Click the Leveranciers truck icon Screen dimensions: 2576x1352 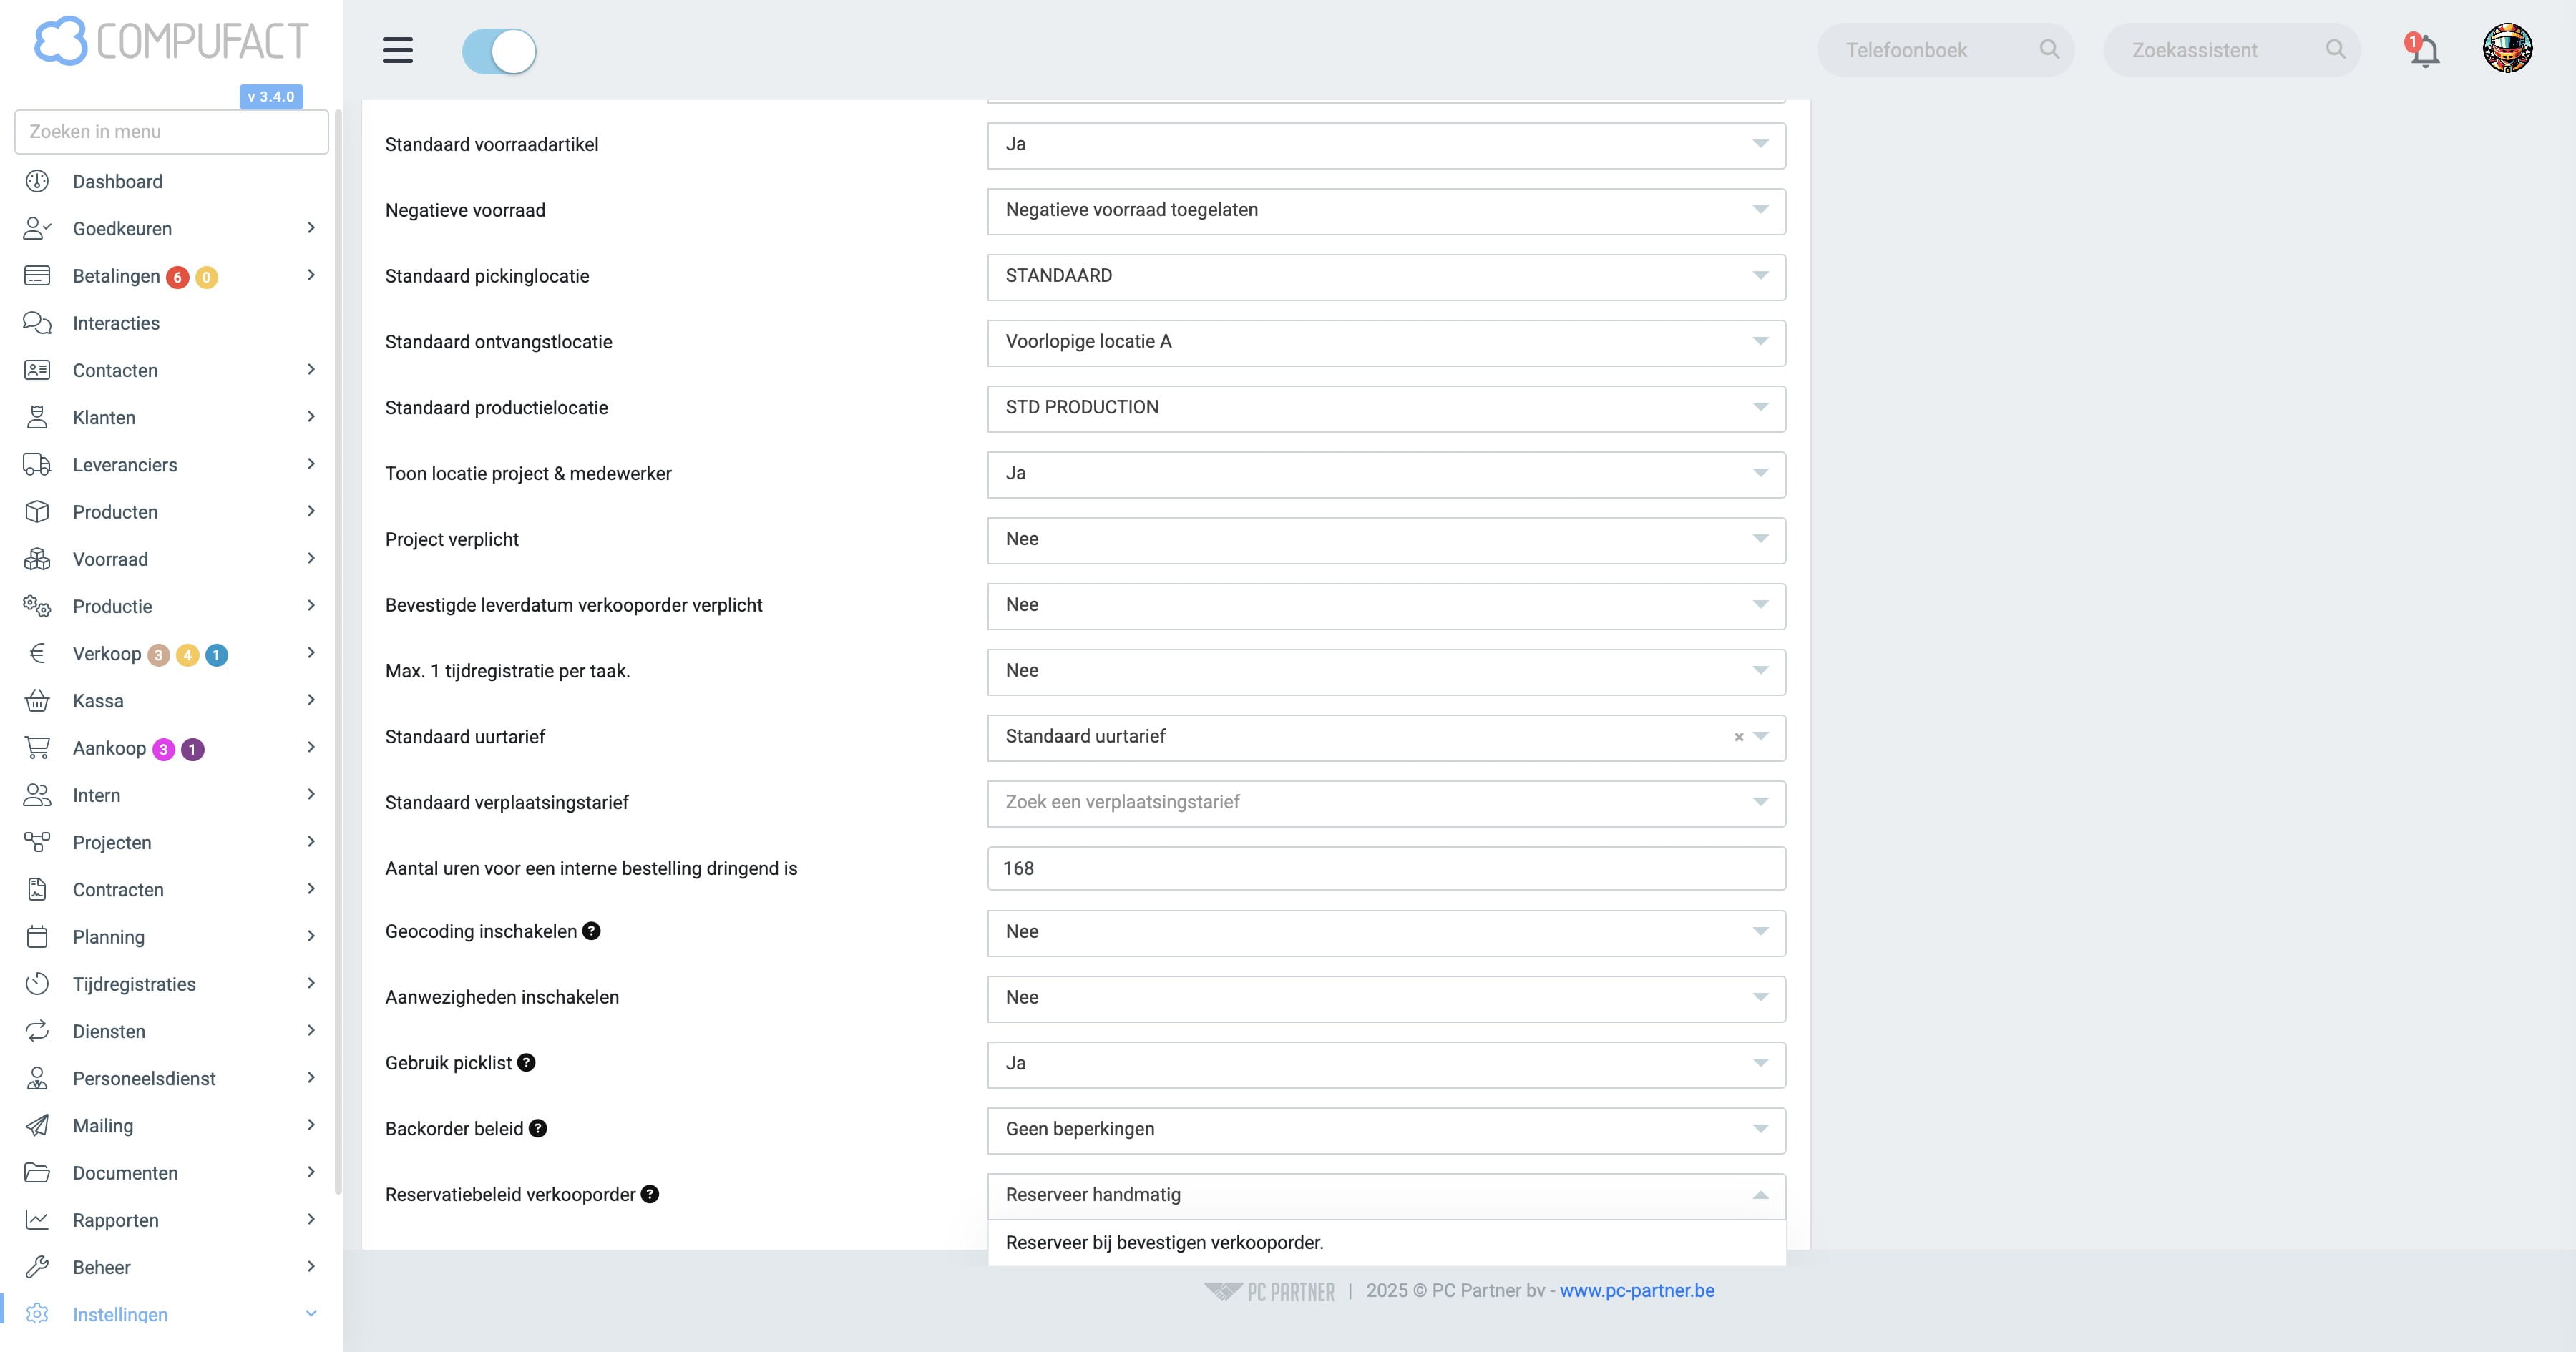click(37, 465)
